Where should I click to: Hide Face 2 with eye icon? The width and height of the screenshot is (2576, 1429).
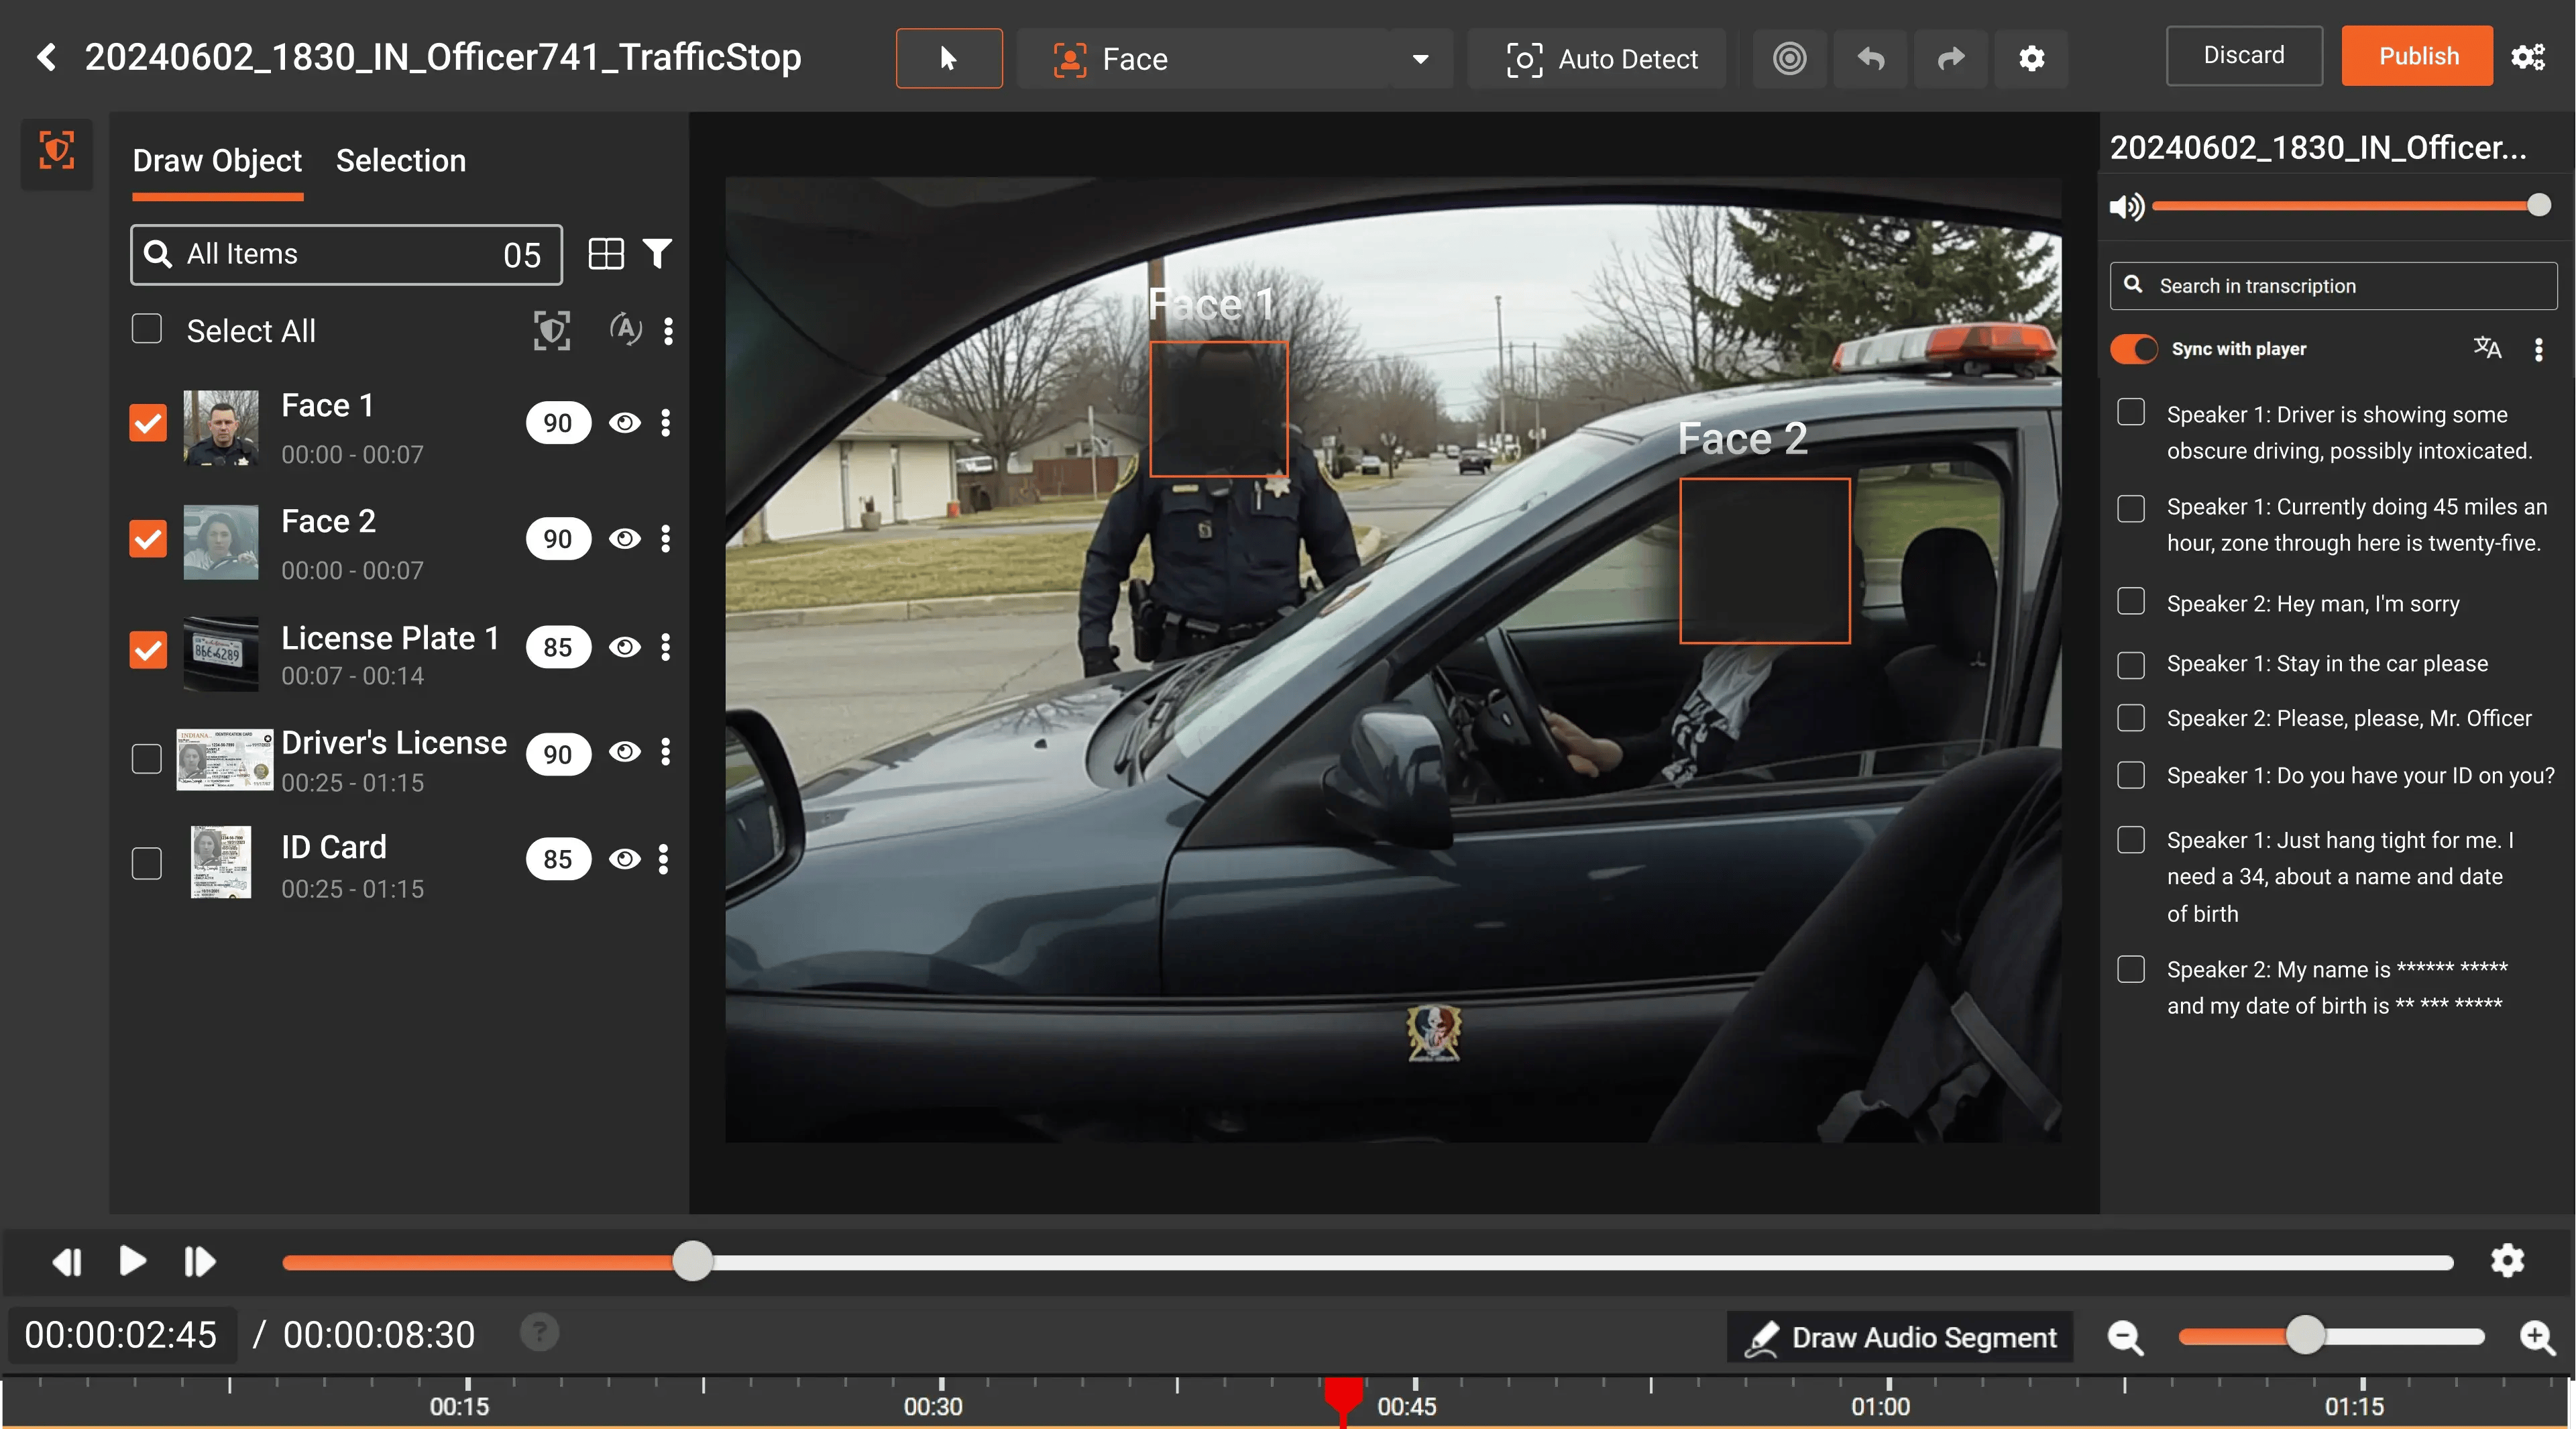point(625,539)
